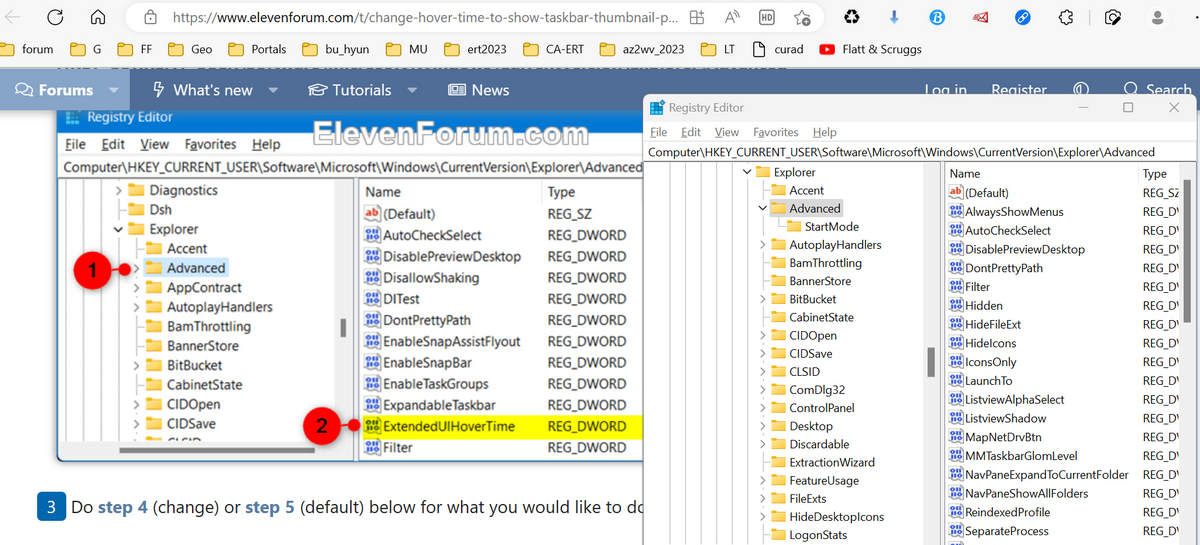Select the StartMode folder in Registry Editor tree

(x=822, y=227)
